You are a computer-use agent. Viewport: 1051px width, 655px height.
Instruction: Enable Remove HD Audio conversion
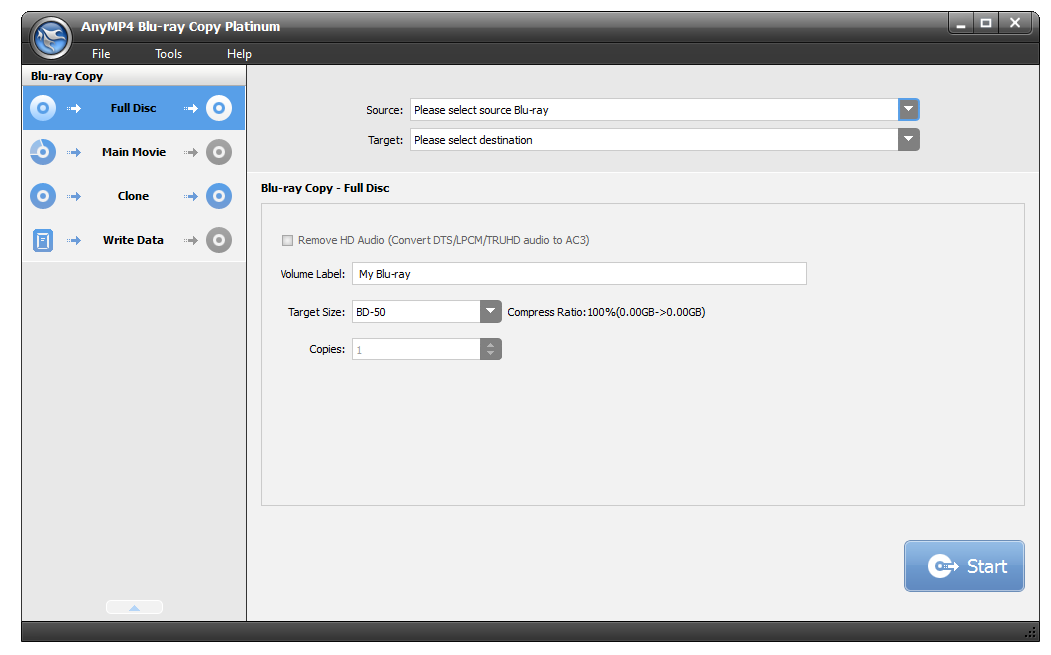(287, 240)
